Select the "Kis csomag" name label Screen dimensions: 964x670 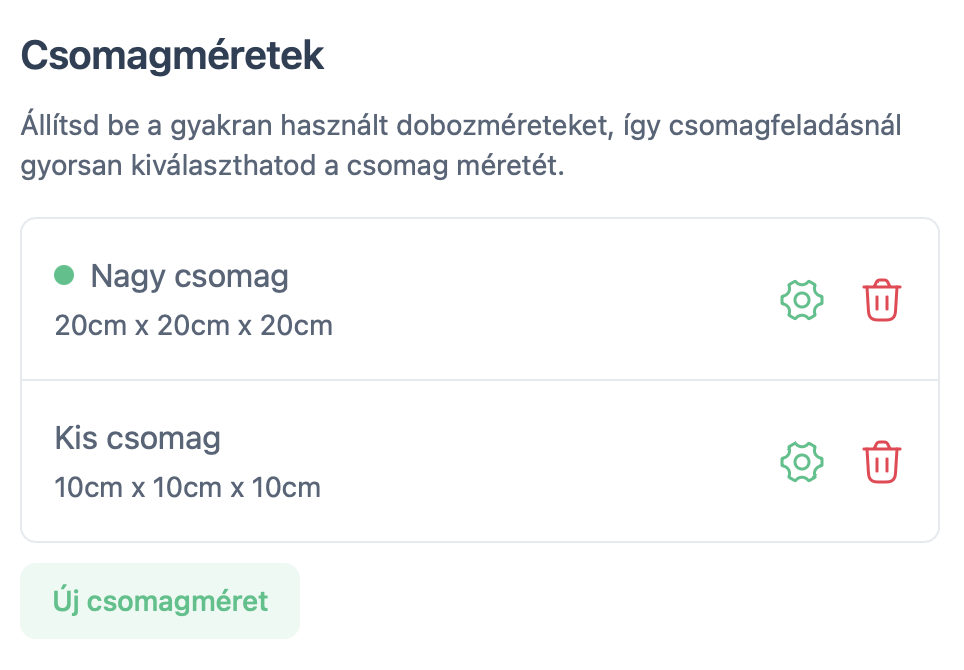coord(138,438)
